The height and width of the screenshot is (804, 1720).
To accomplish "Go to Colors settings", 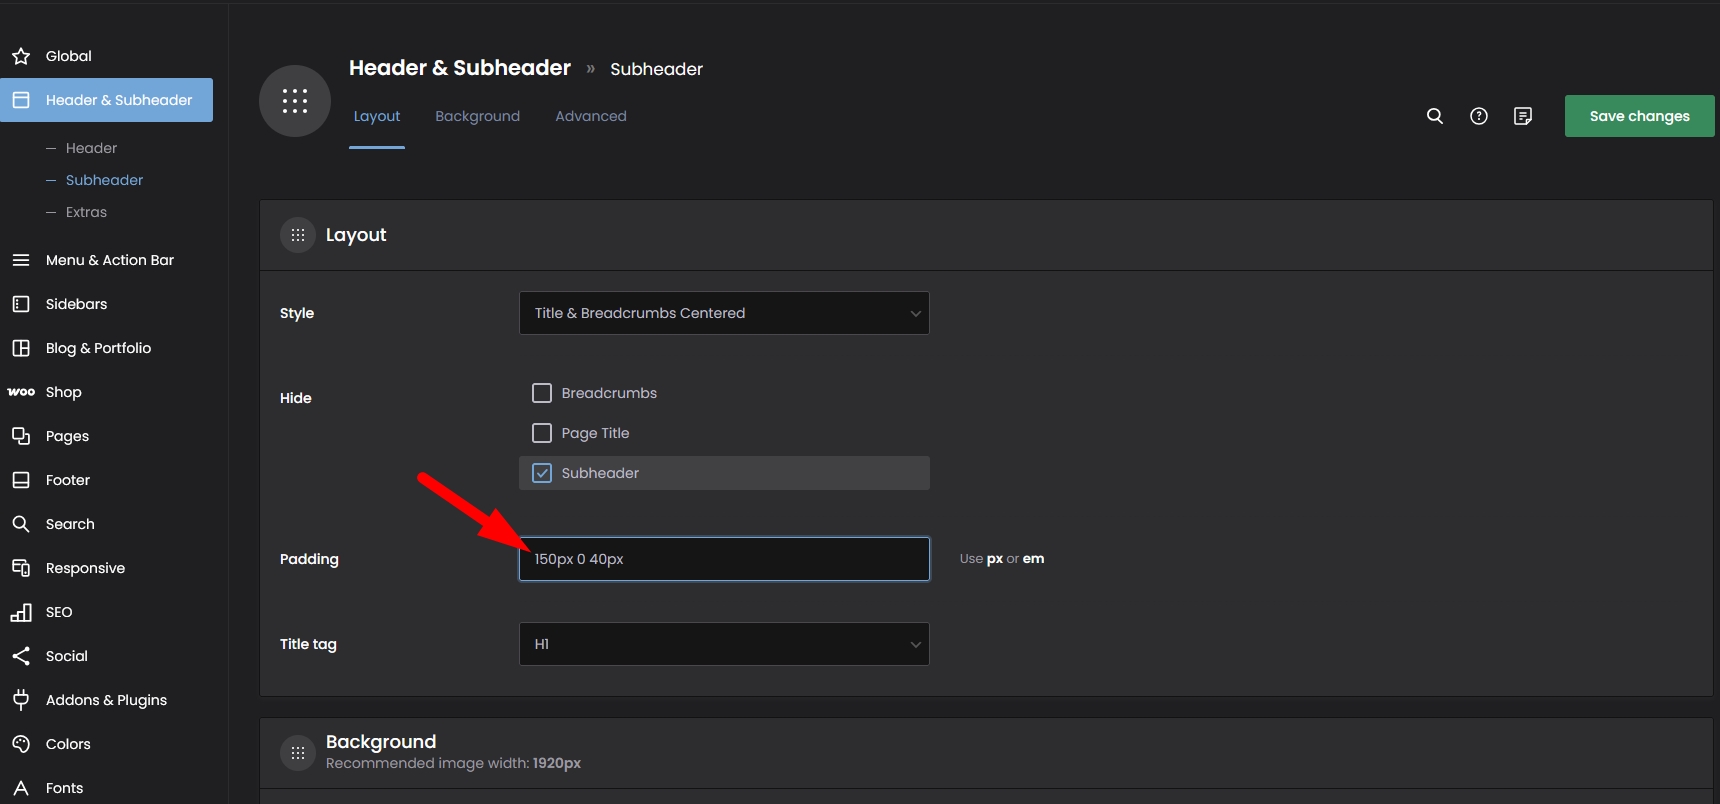I will [x=68, y=744].
